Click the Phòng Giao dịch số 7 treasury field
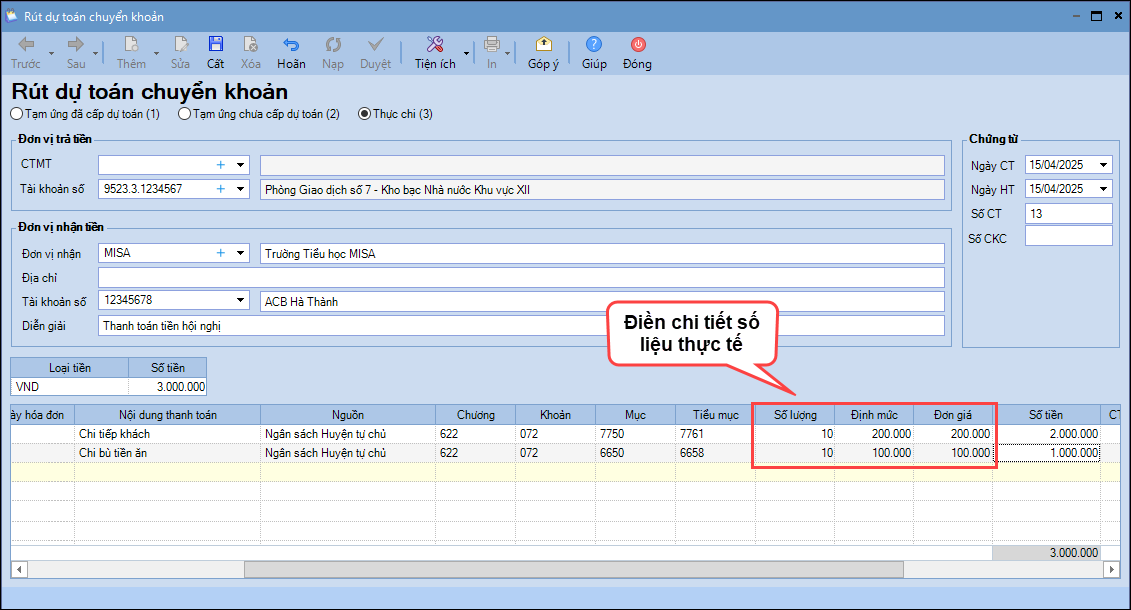 602,190
